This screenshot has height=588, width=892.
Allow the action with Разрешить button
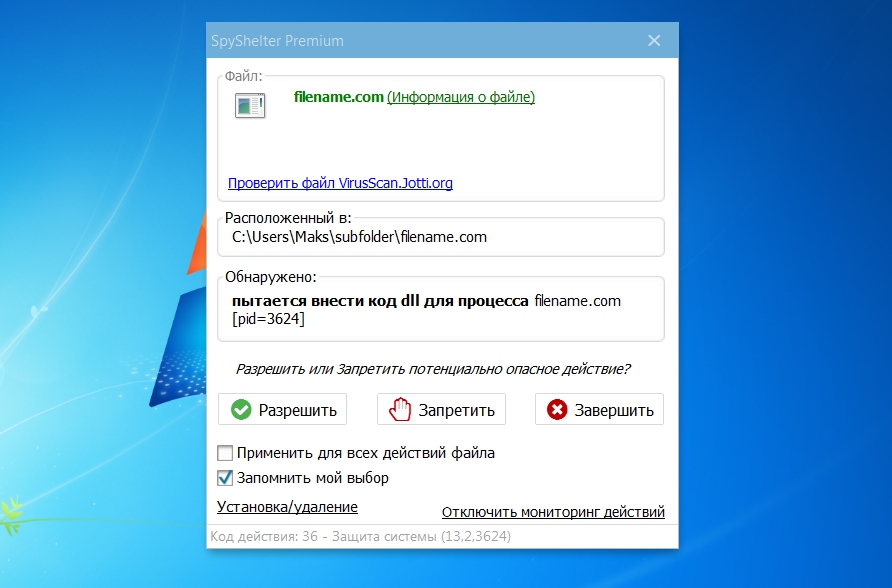coord(282,409)
